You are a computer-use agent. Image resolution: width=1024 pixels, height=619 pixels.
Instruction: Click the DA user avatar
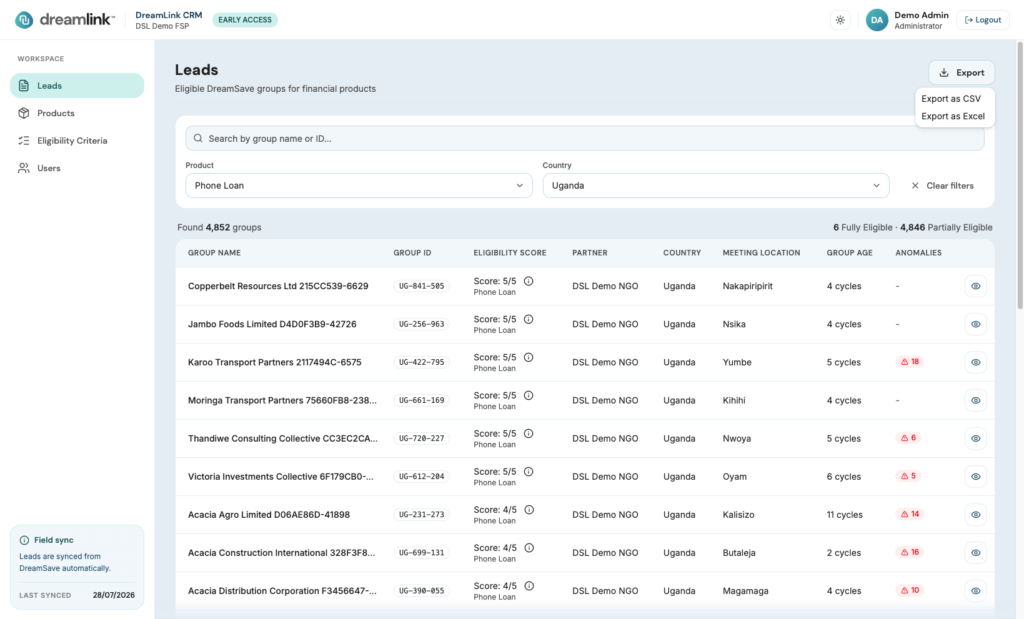(876, 20)
